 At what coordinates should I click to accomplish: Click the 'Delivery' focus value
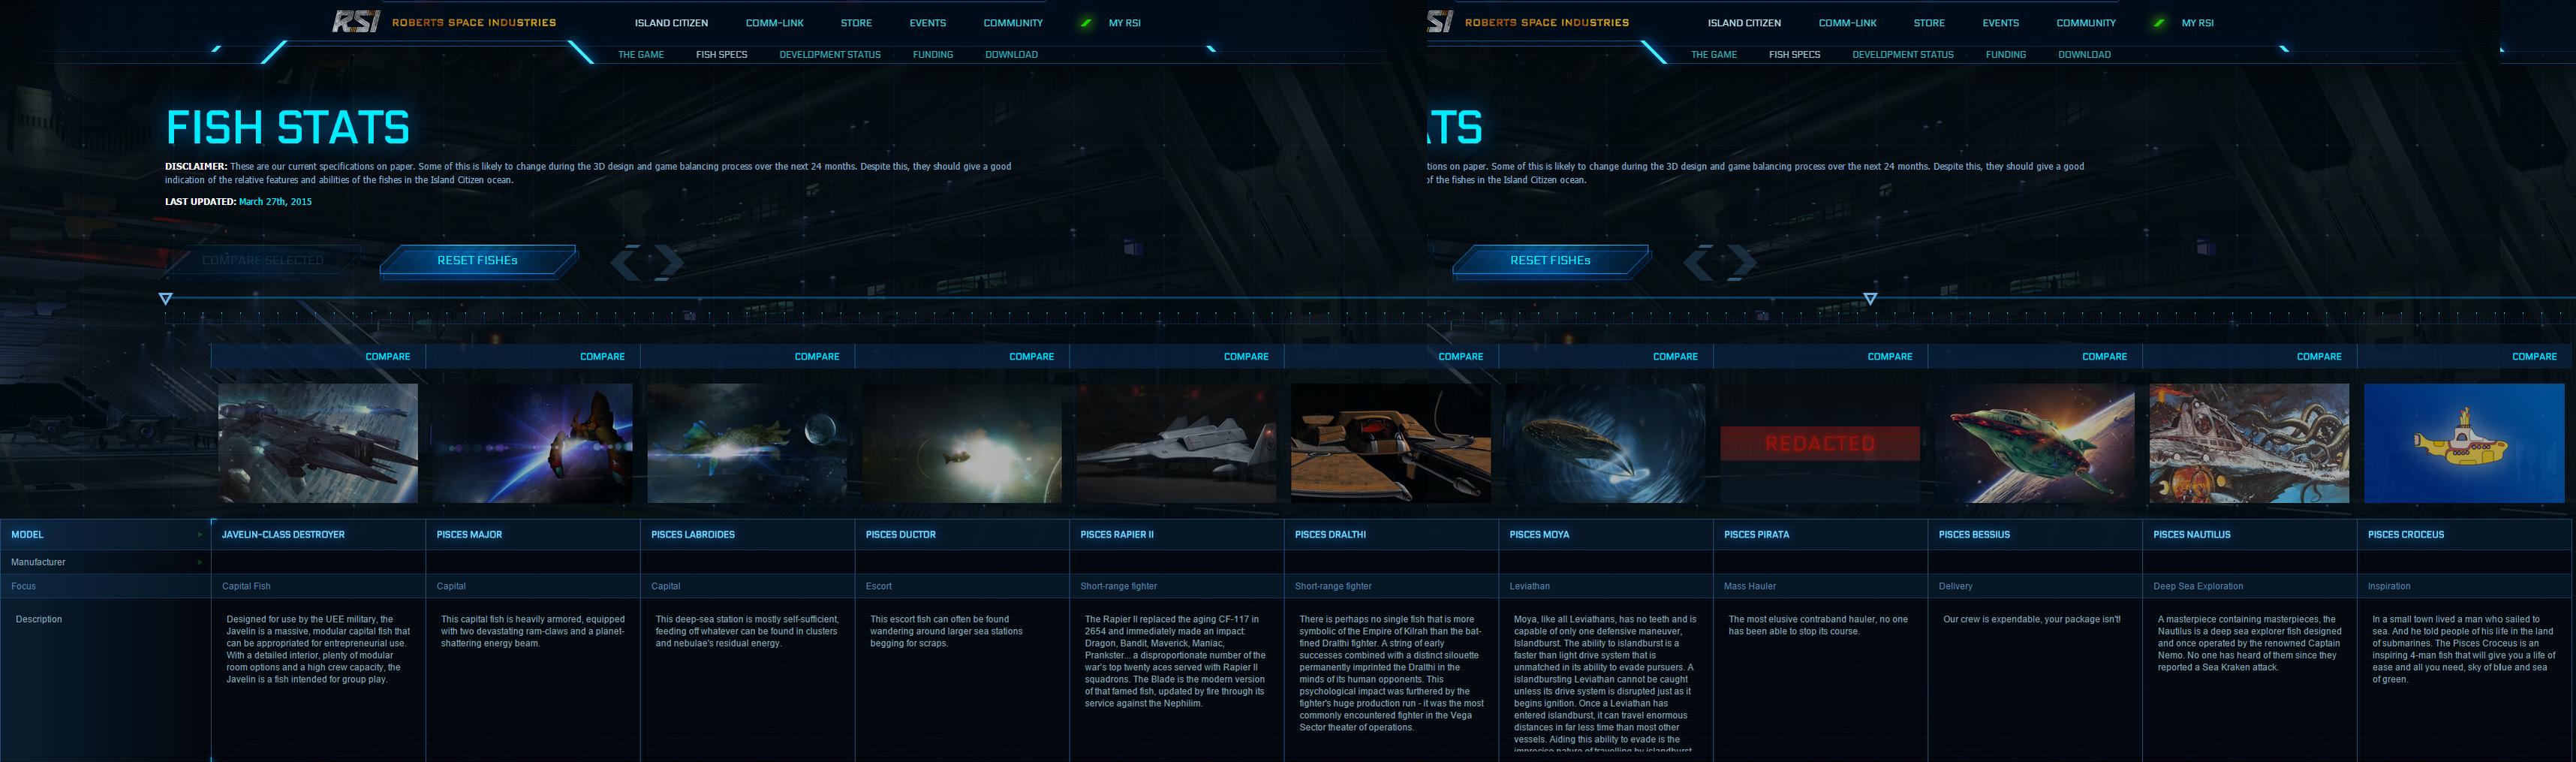(1955, 586)
